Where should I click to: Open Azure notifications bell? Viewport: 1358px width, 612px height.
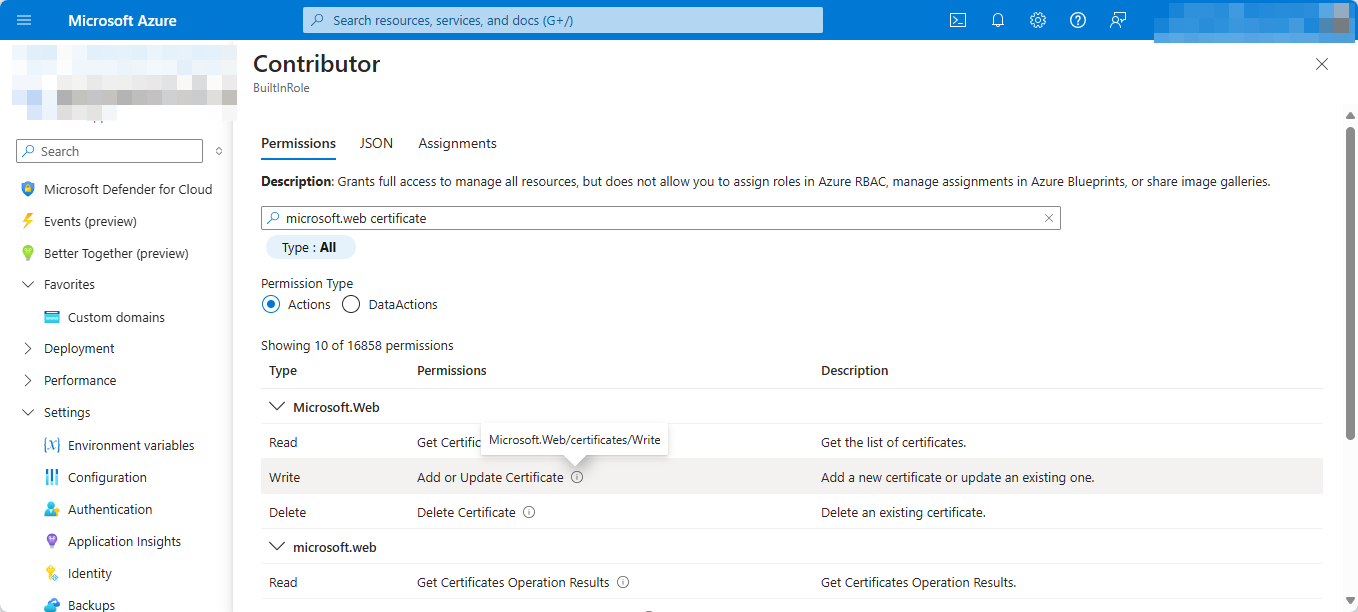[997, 20]
